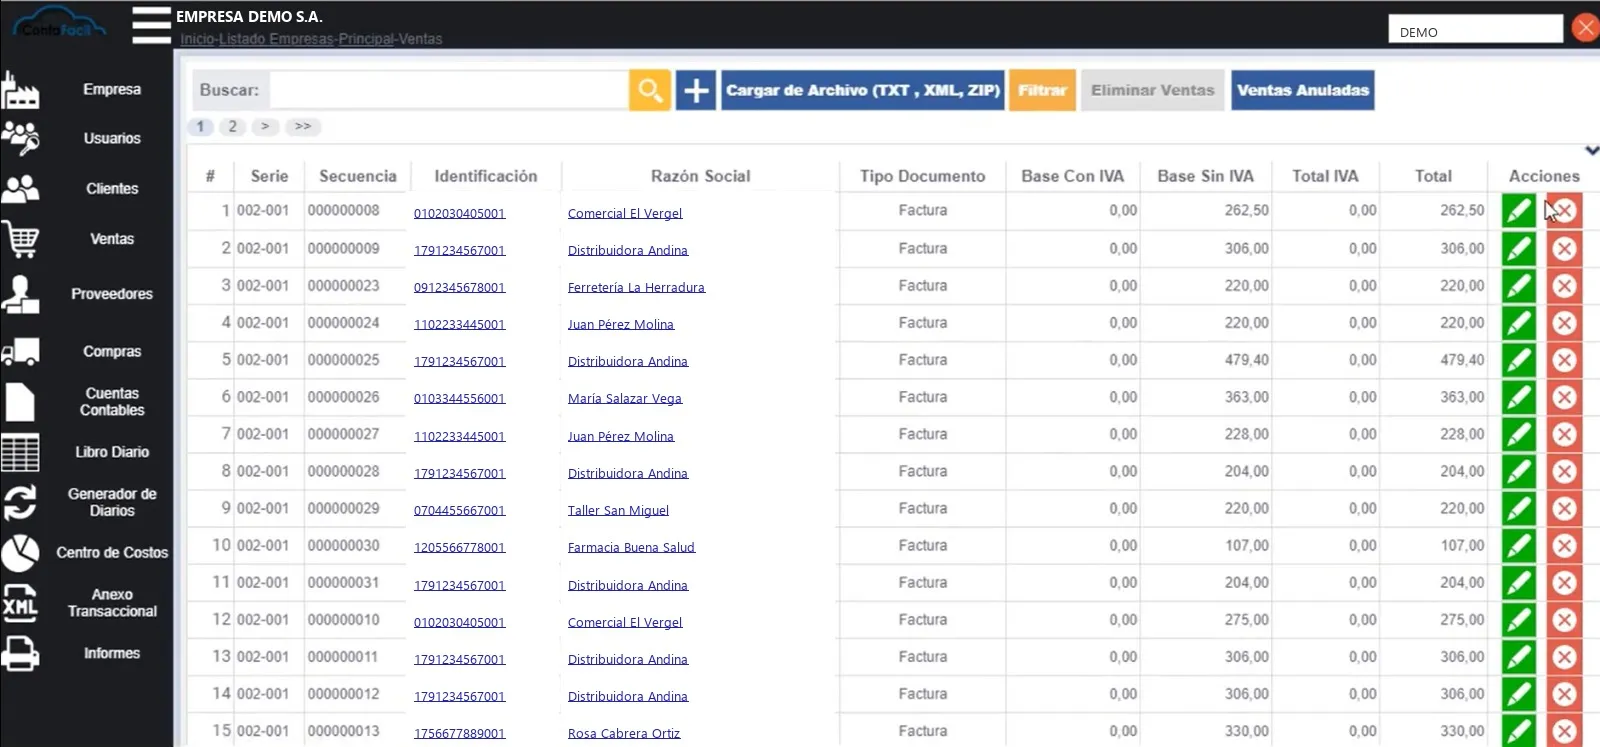The width and height of the screenshot is (1600, 747).
Task: Open the Informes section
Action: 112,653
